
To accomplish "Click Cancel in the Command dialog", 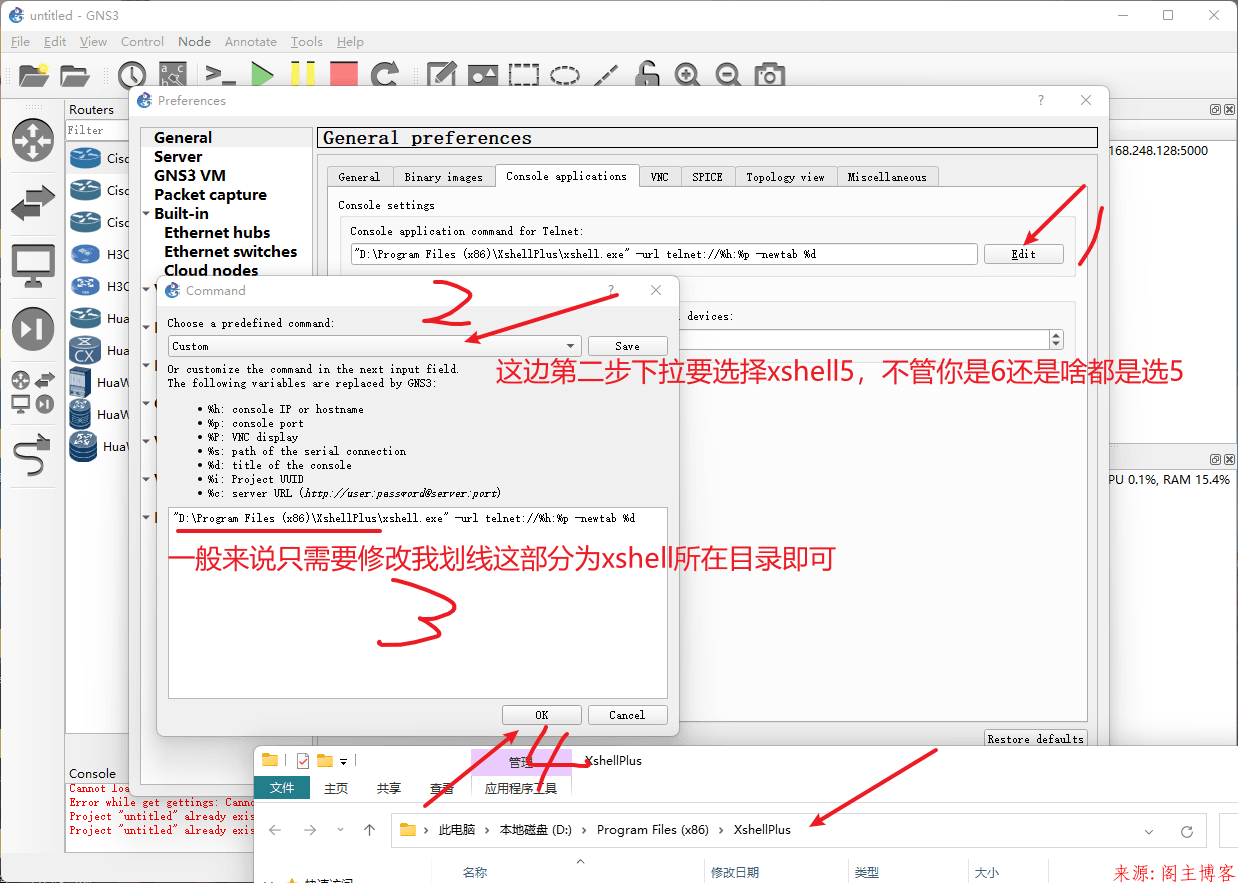I will point(627,715).
